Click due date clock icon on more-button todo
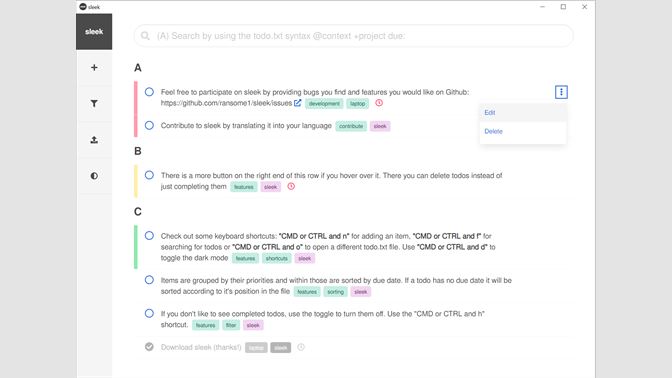 point(291,186)
